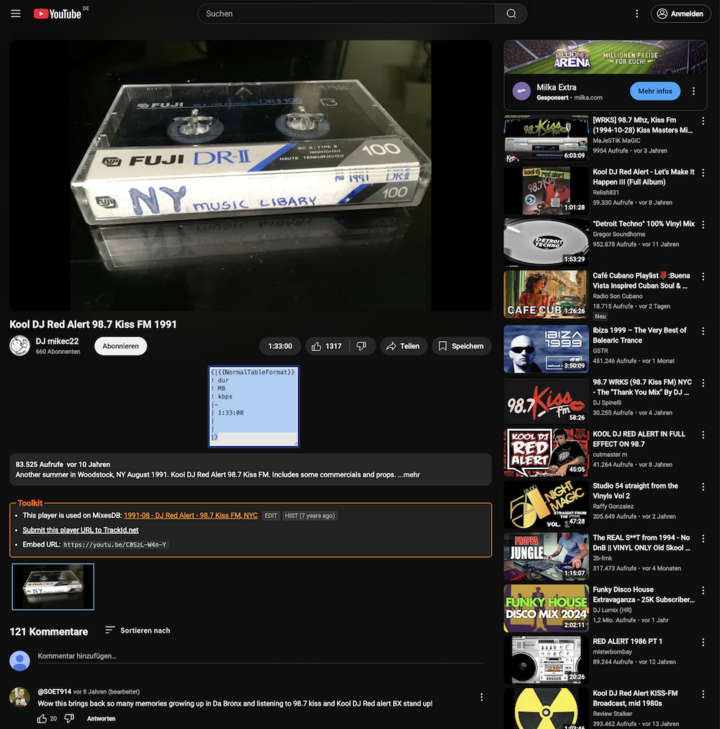Open the Kool DJ Red Alert KISS-FM Broadcast title
Image resolution: width=720 pixels, height=729 pixels.
[635, 698]
